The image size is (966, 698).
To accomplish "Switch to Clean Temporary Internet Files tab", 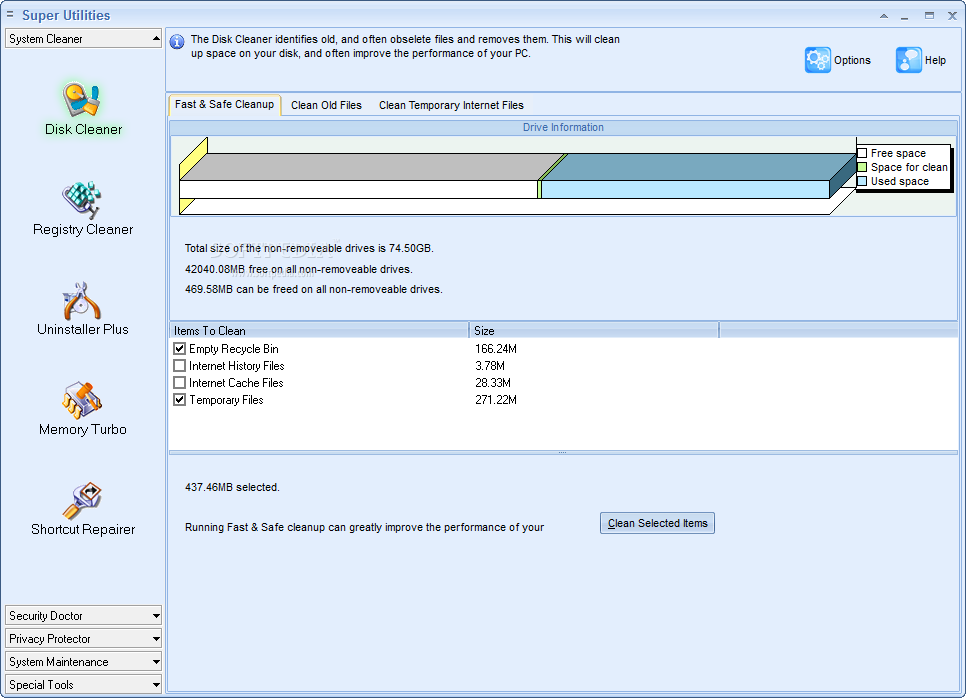I will coord(451,105).
